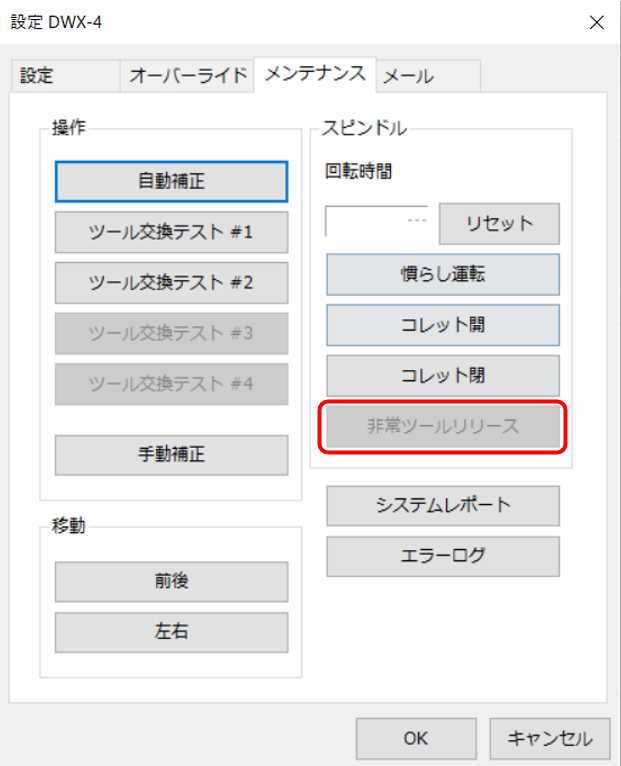Open the システムレポート
The image size is (621, 766).
click(442, 506)
